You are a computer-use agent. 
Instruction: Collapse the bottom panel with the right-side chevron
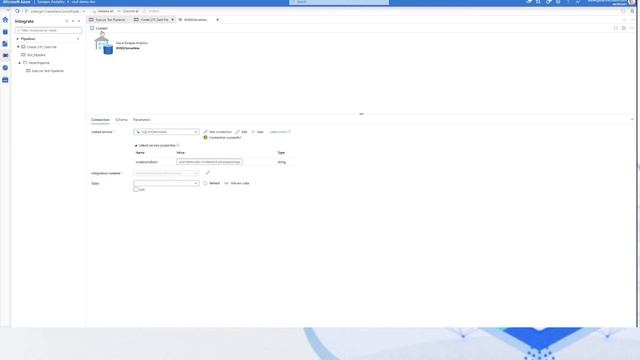coord(632,120)
